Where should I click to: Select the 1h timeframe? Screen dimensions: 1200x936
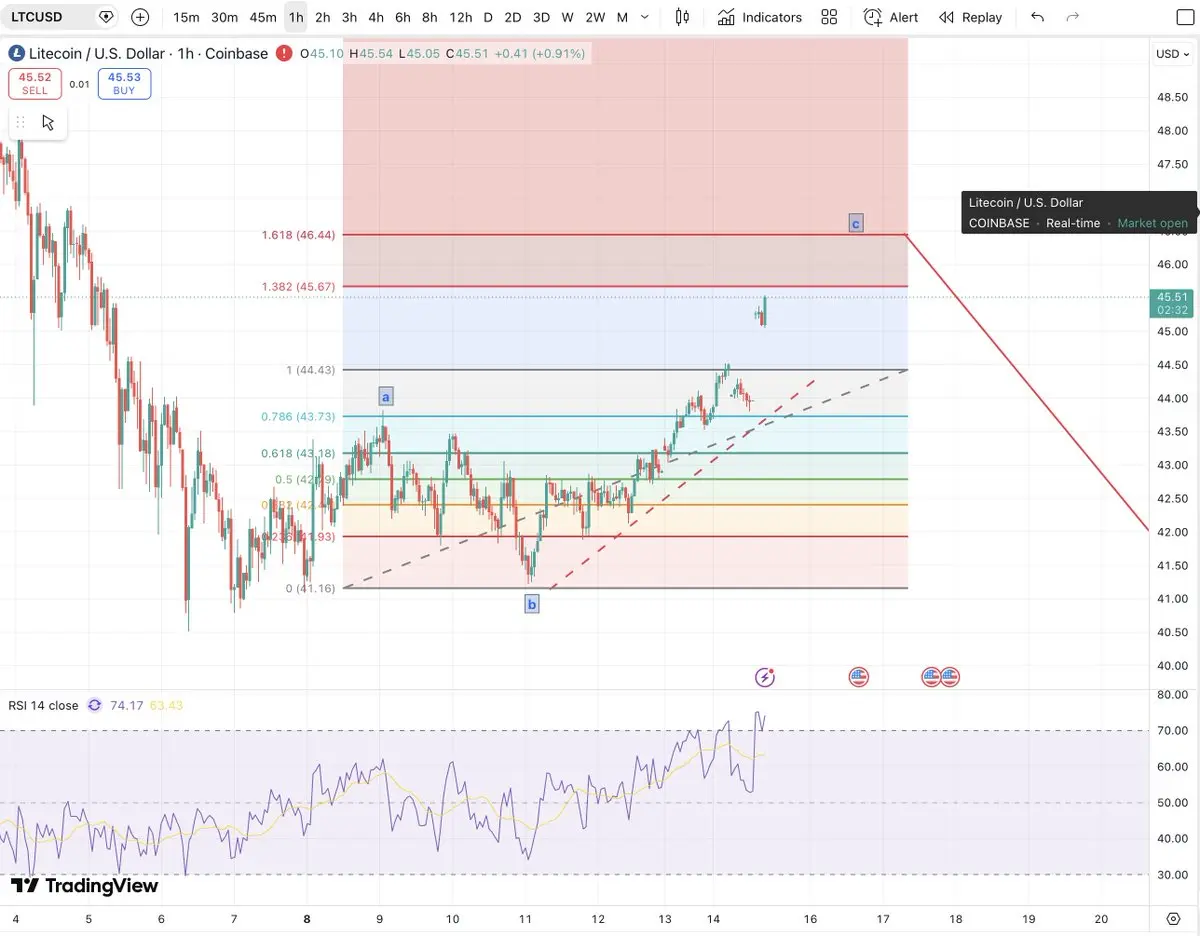point(296,17)
